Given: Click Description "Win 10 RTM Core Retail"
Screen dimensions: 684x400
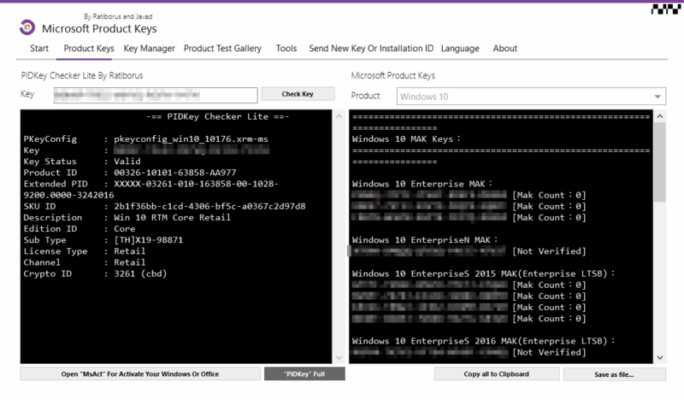Looking at the screenshot, I should click(172, 218).
